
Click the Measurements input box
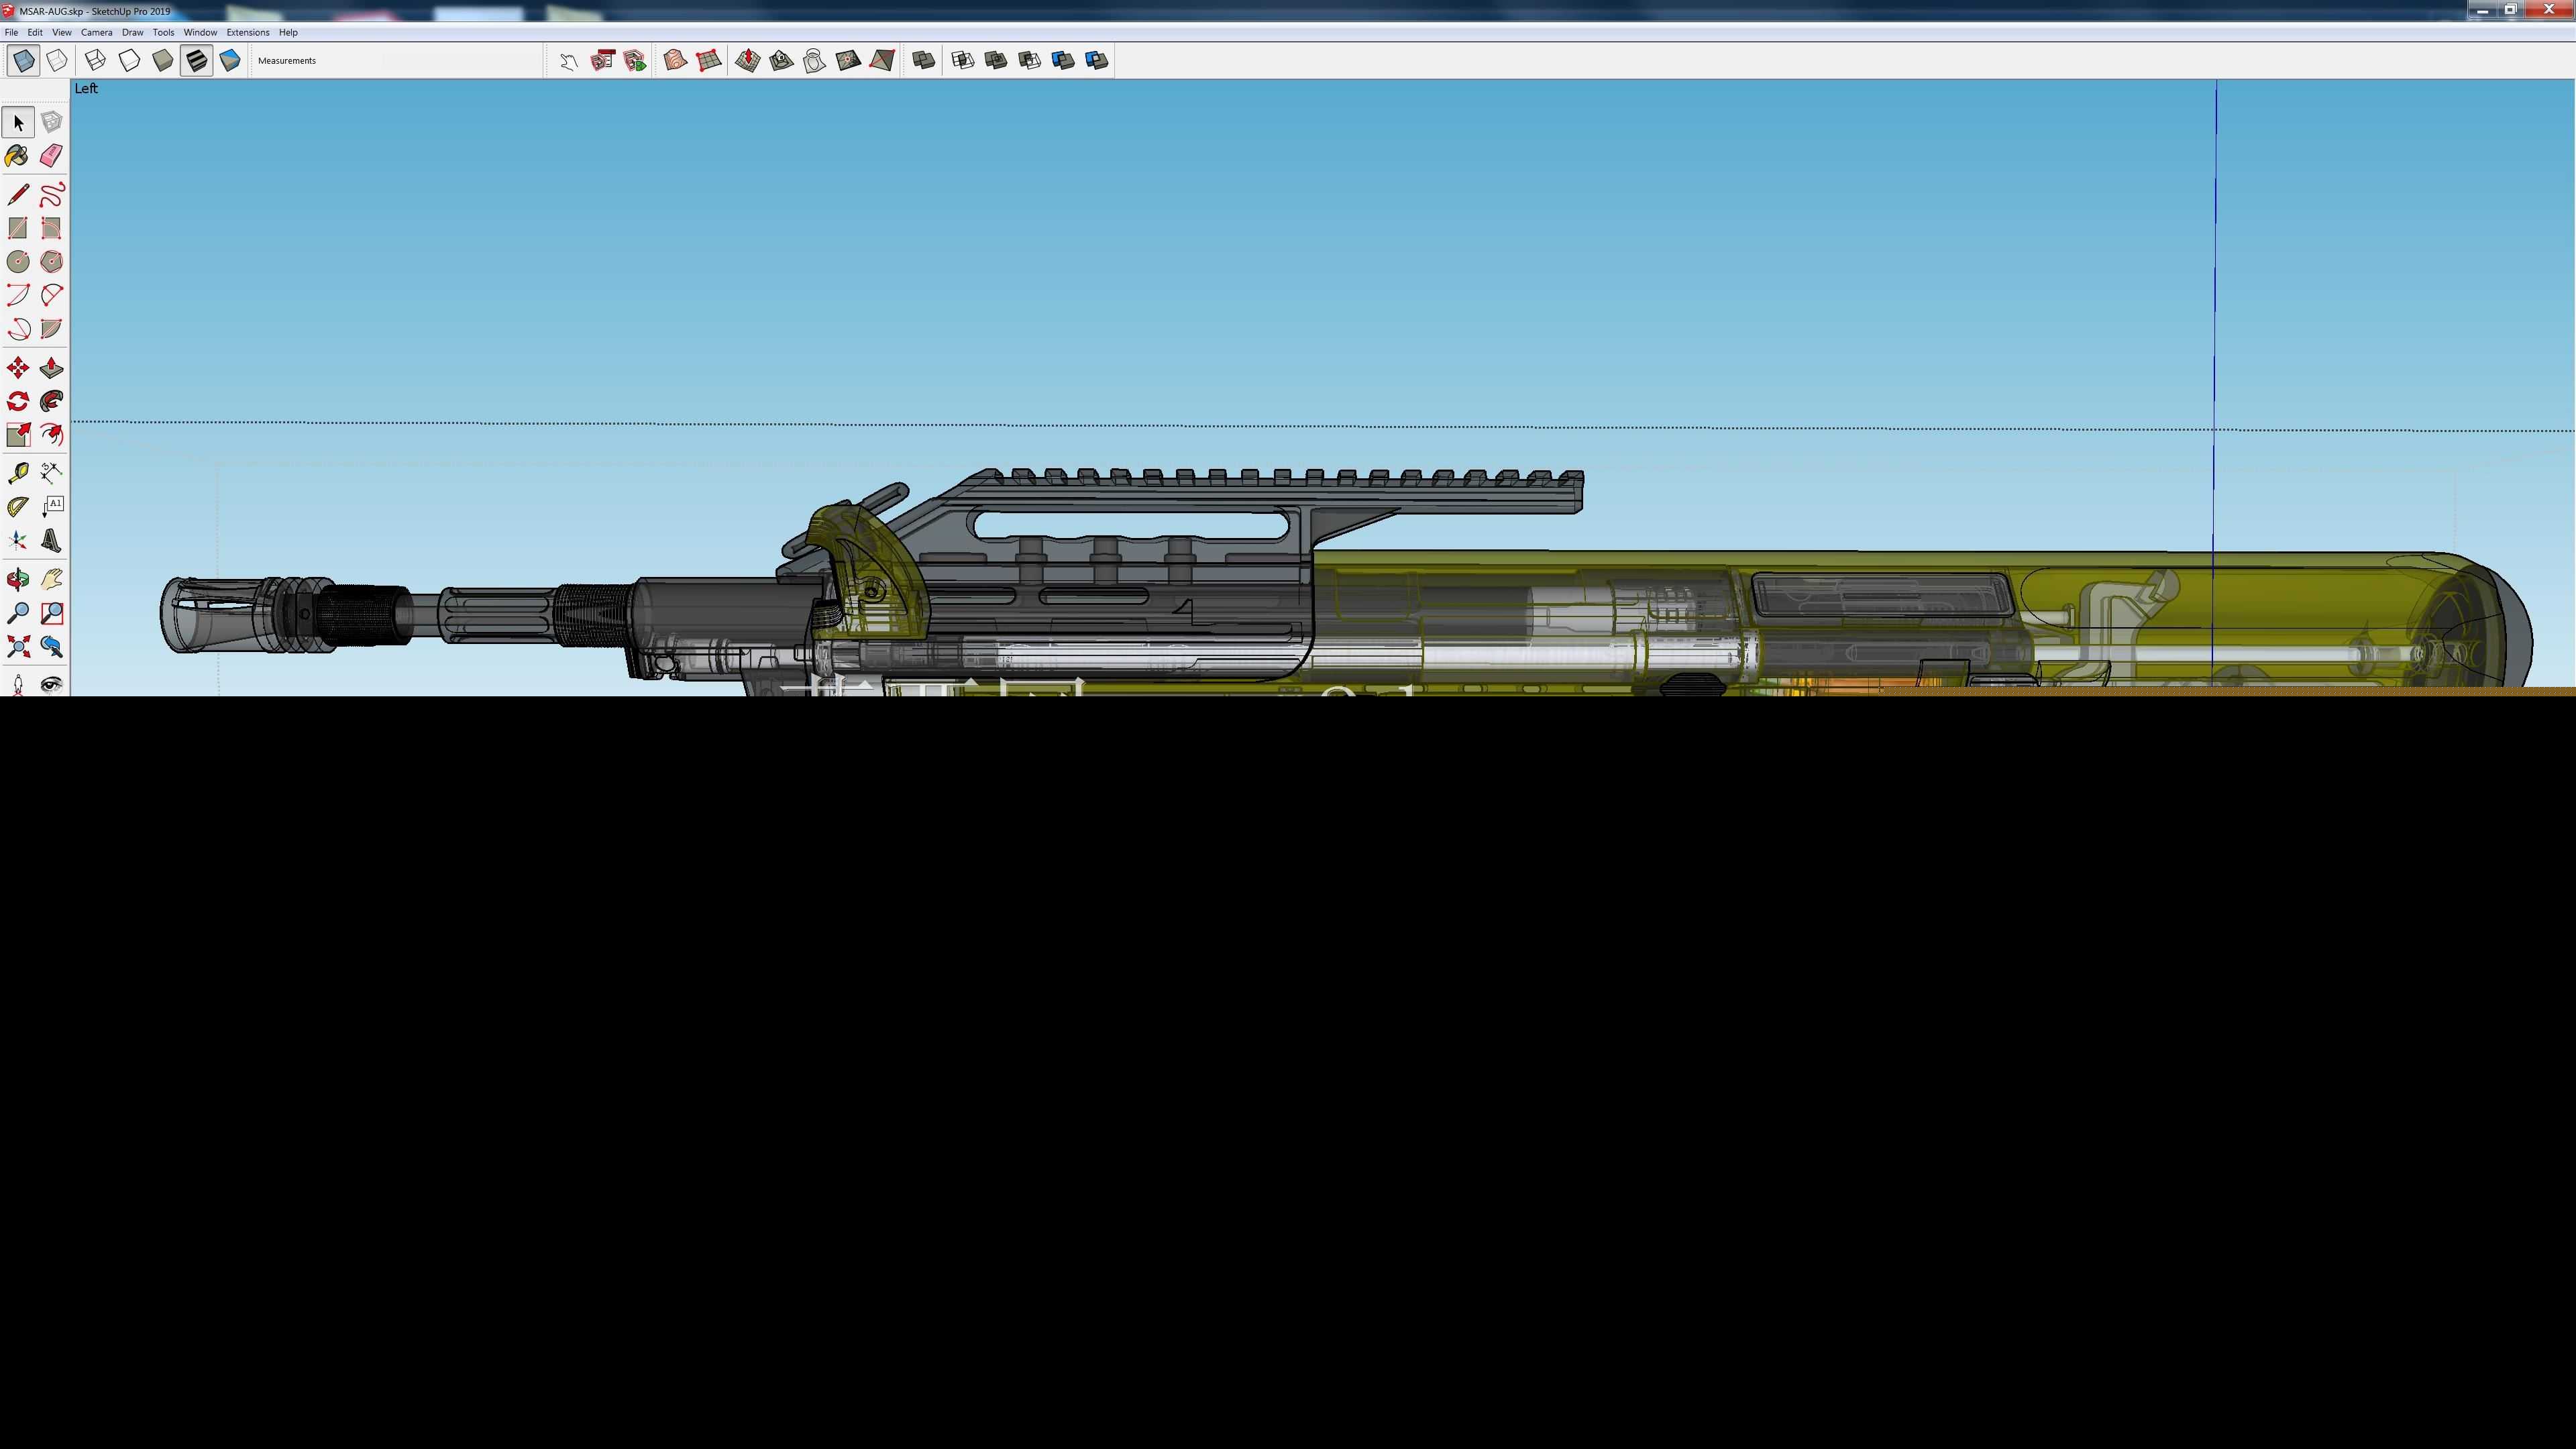click(x=430, y=61)
